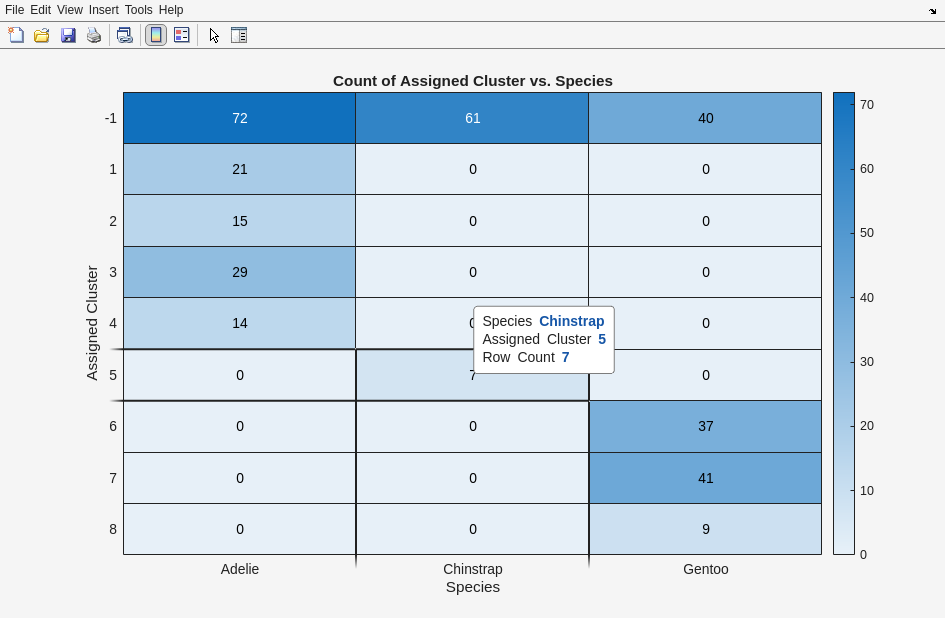The image size is (945, 618).
Task: Print the figure with the printer icon
Action: (94, 35)
